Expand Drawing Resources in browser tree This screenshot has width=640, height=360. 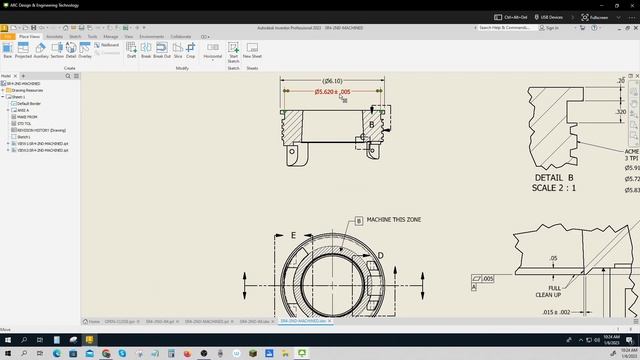(3, 90)
